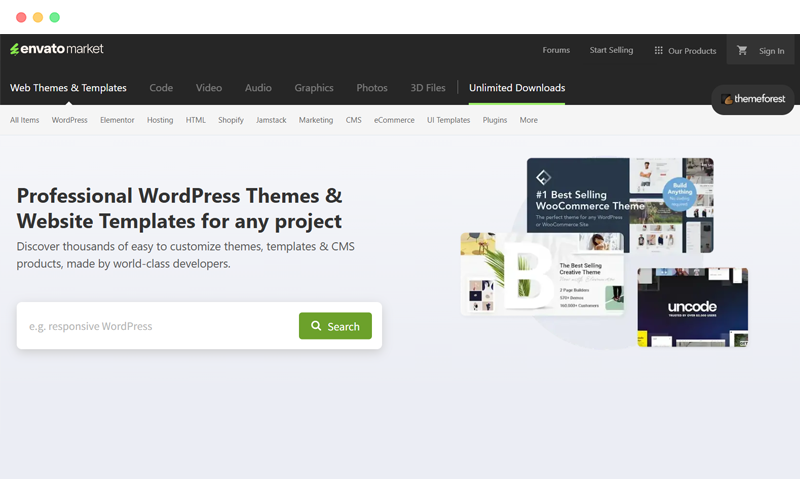Screen dimensions: 800x479
Task: Switch to the 3D Files category
Action: [428, 88]
